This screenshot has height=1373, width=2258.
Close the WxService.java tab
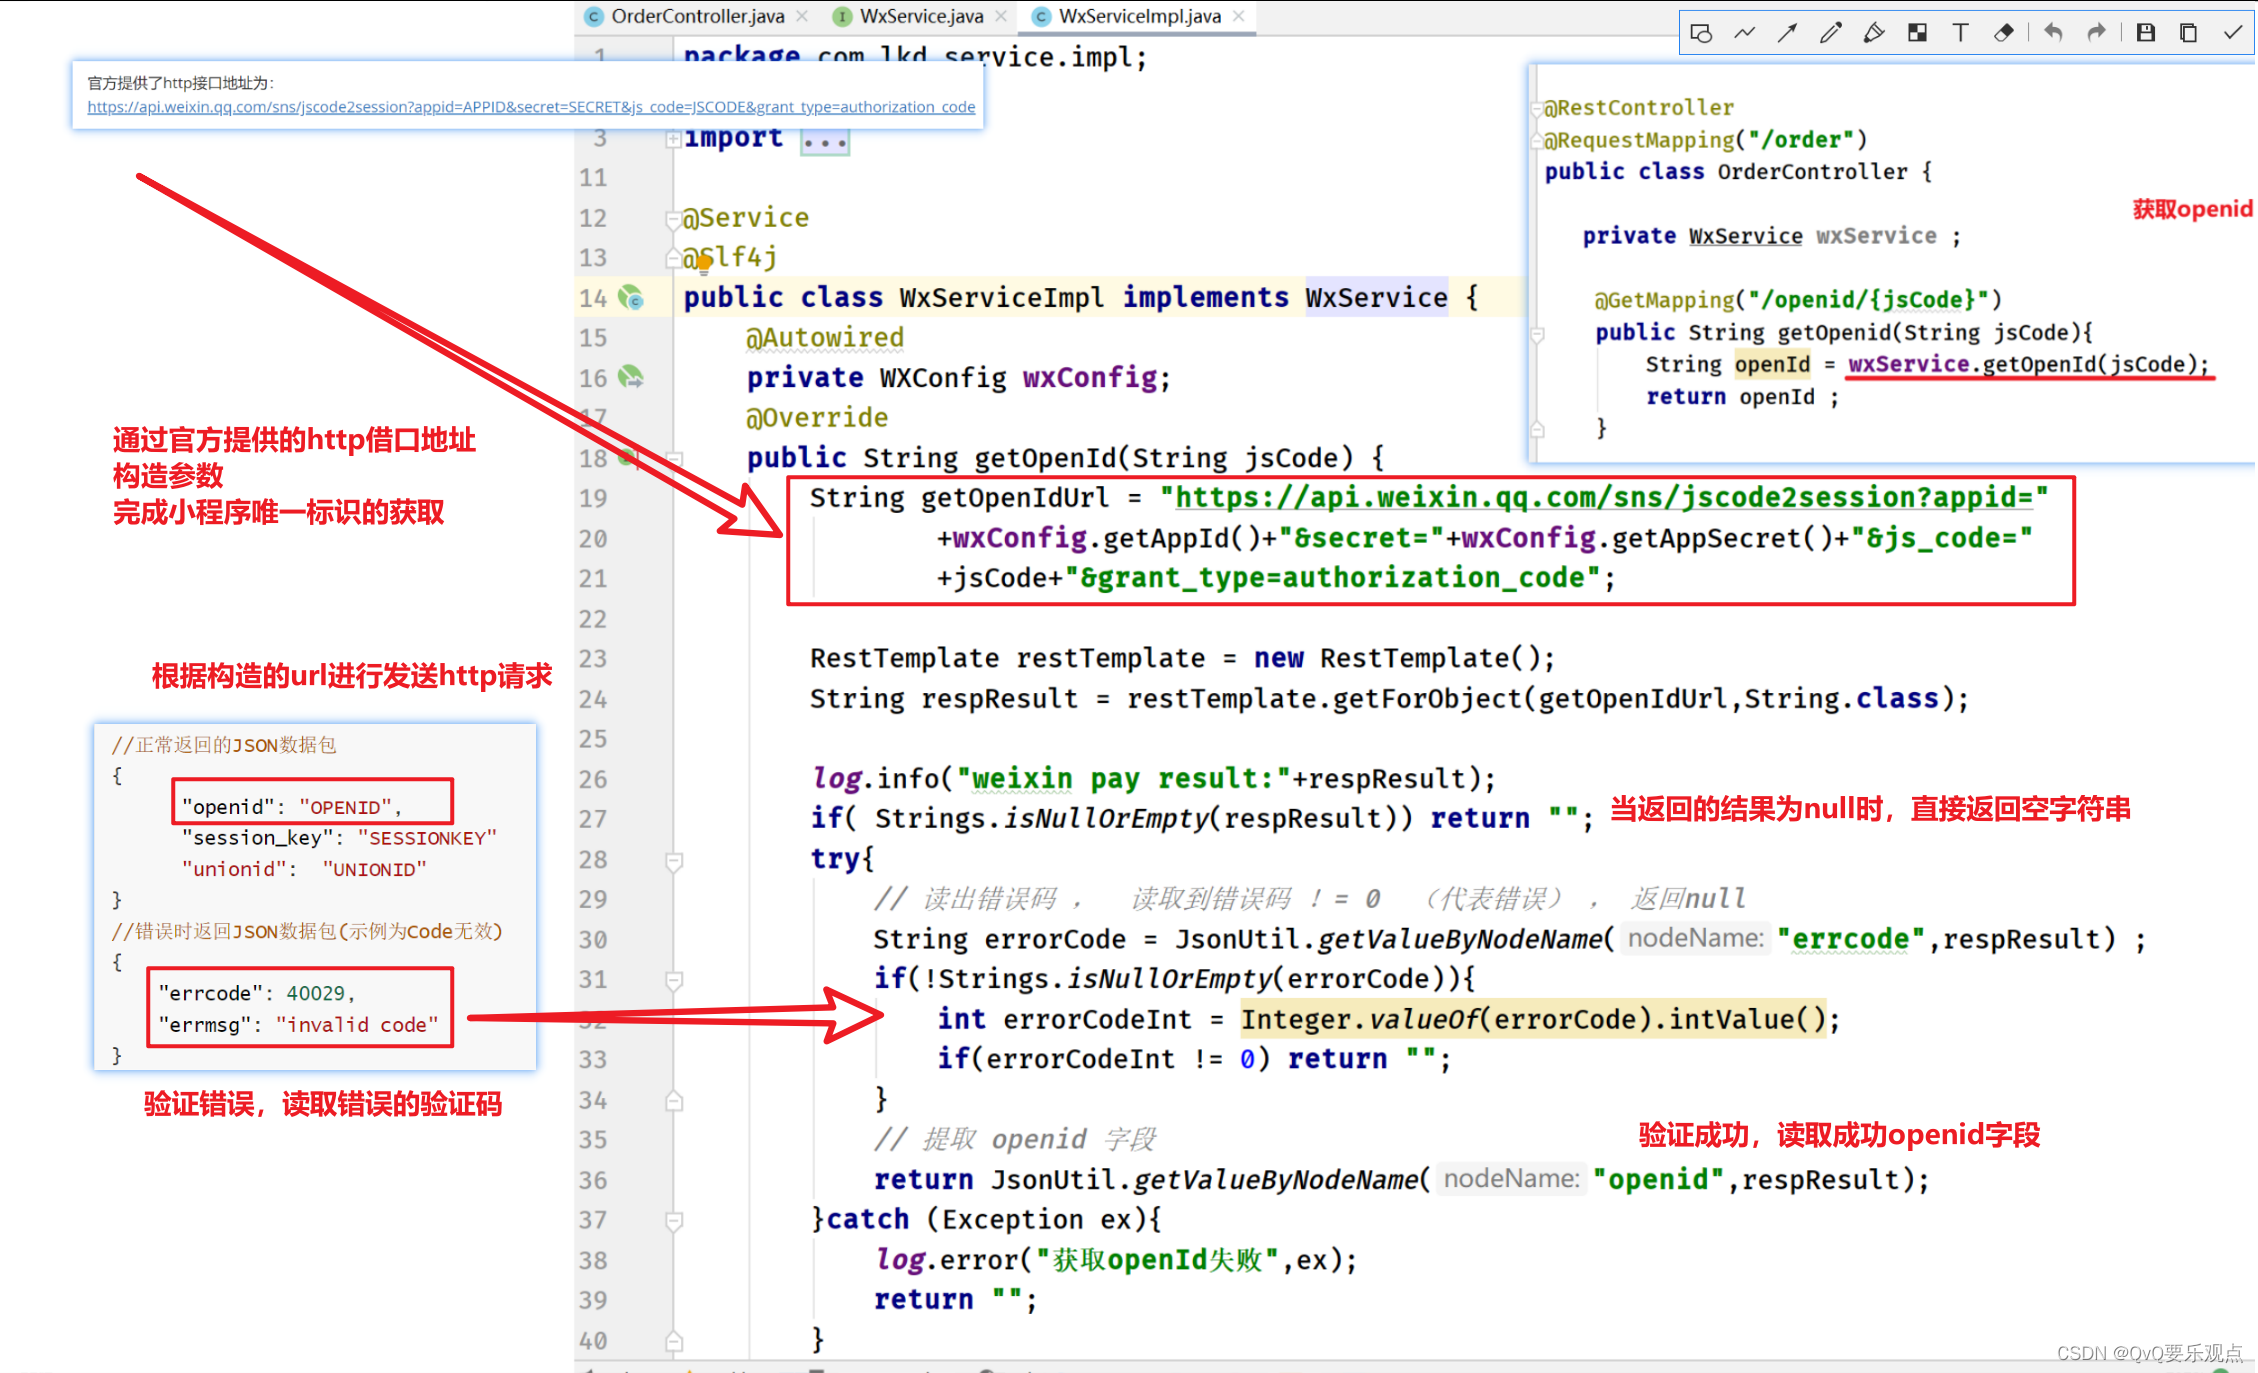[1001, 16]
